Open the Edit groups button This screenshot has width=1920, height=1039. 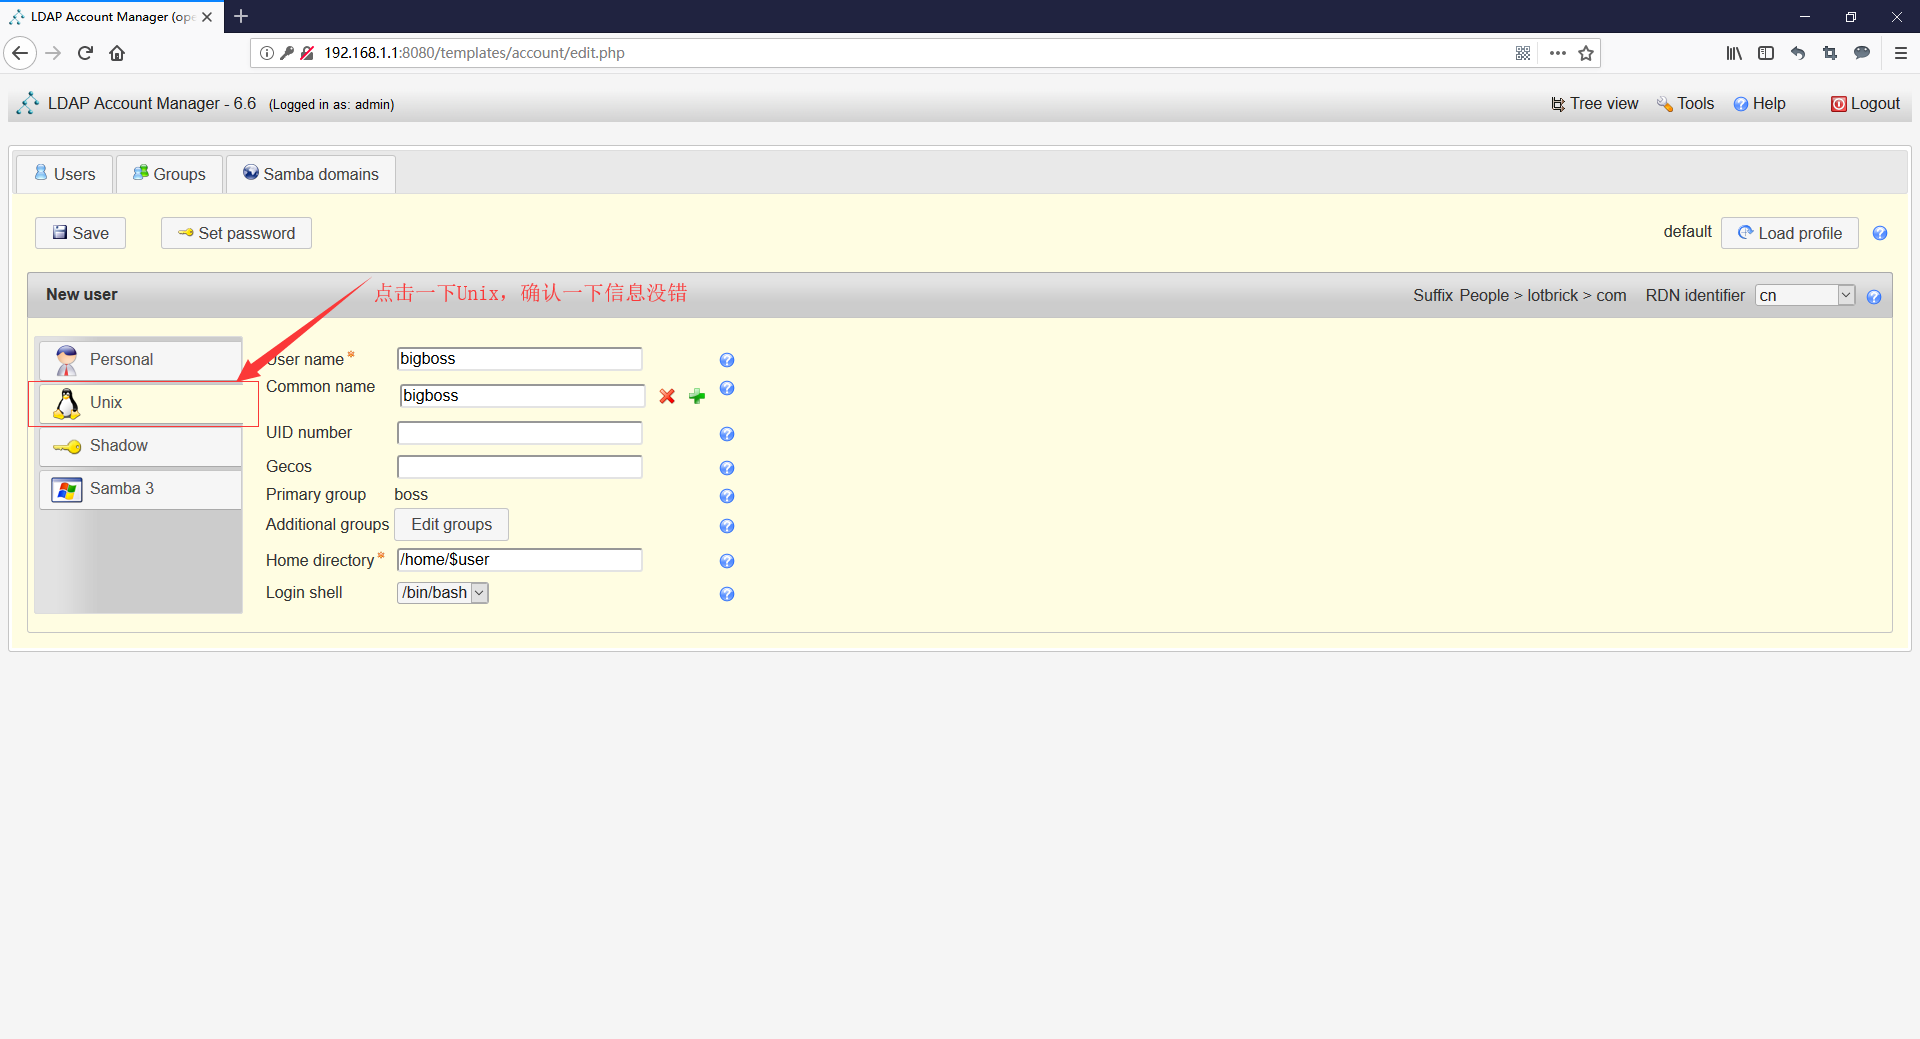451,524
